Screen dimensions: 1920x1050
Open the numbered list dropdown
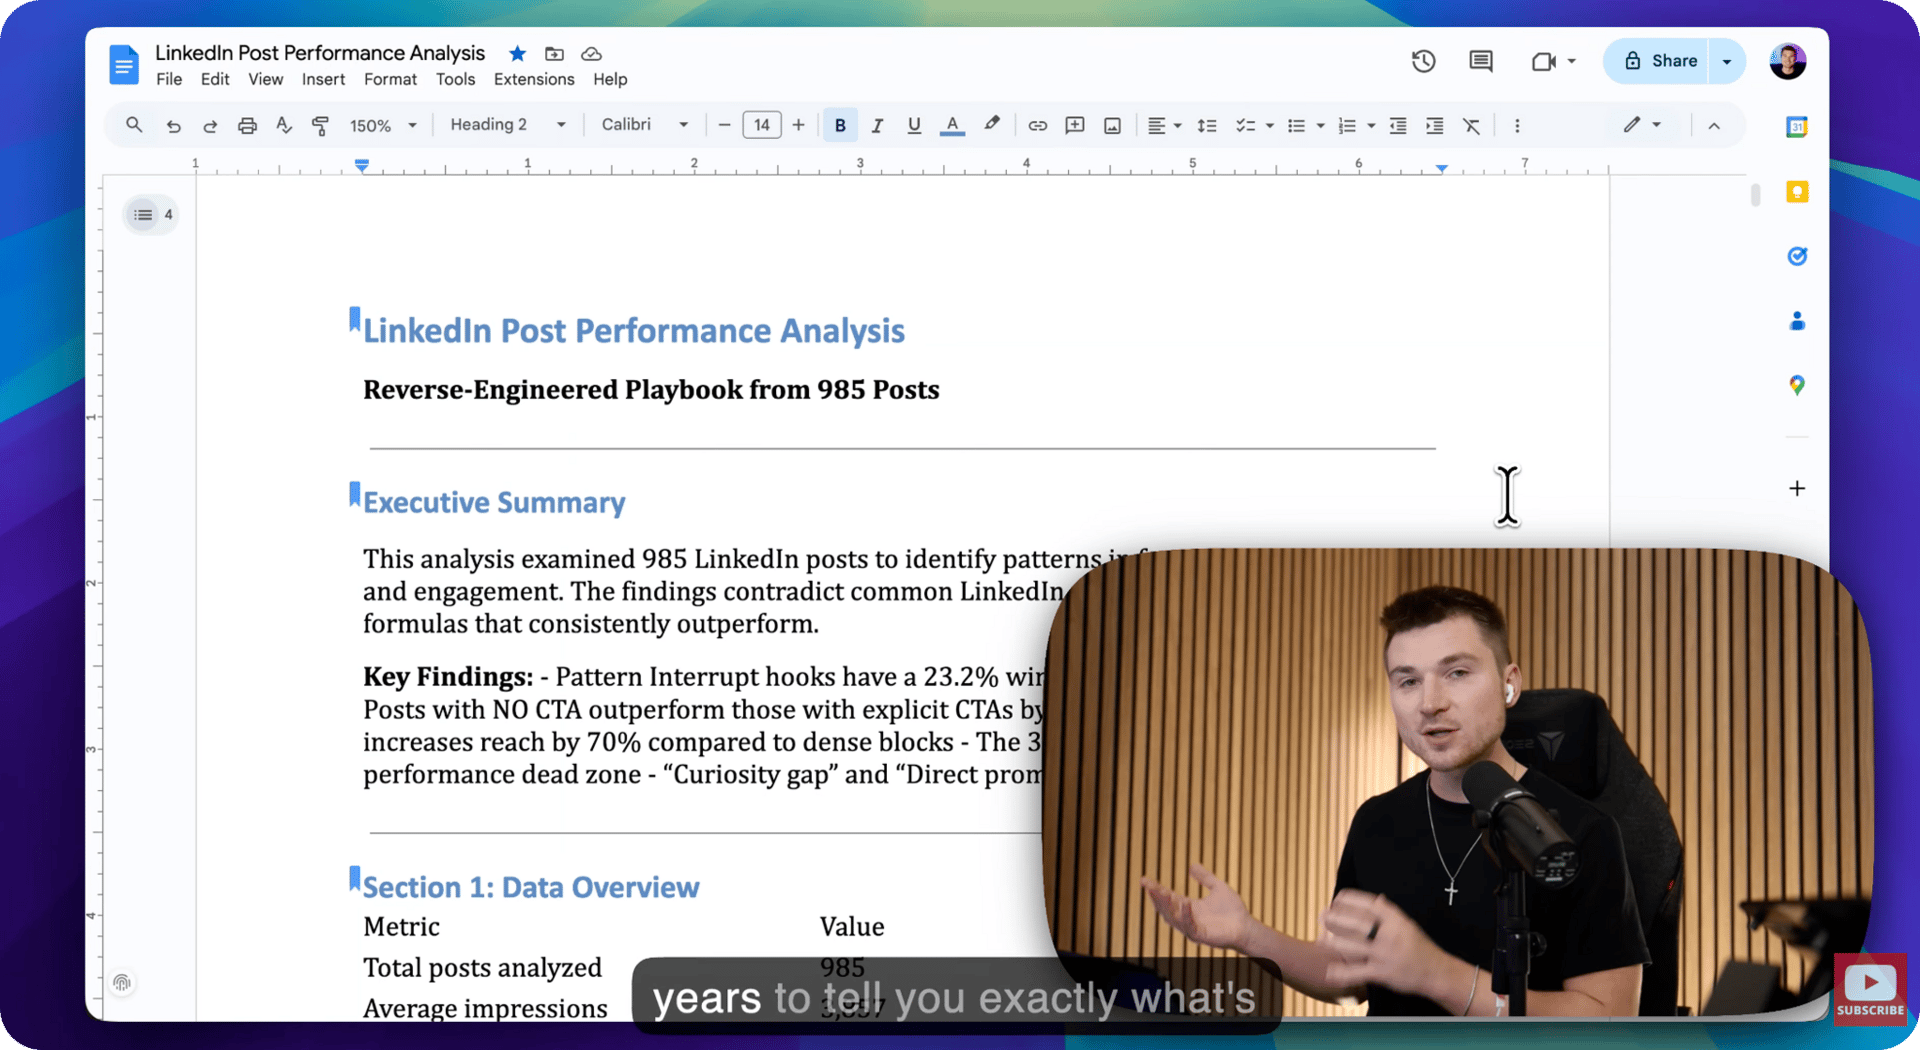point(1357,126)
